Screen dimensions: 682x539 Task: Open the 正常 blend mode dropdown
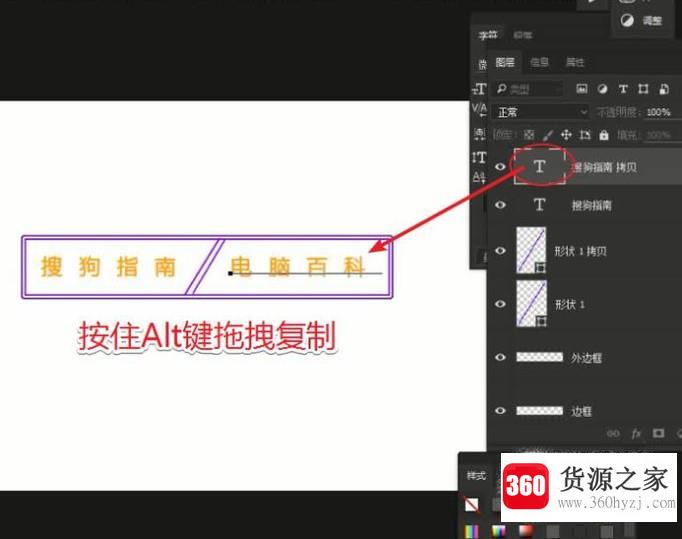541,112
